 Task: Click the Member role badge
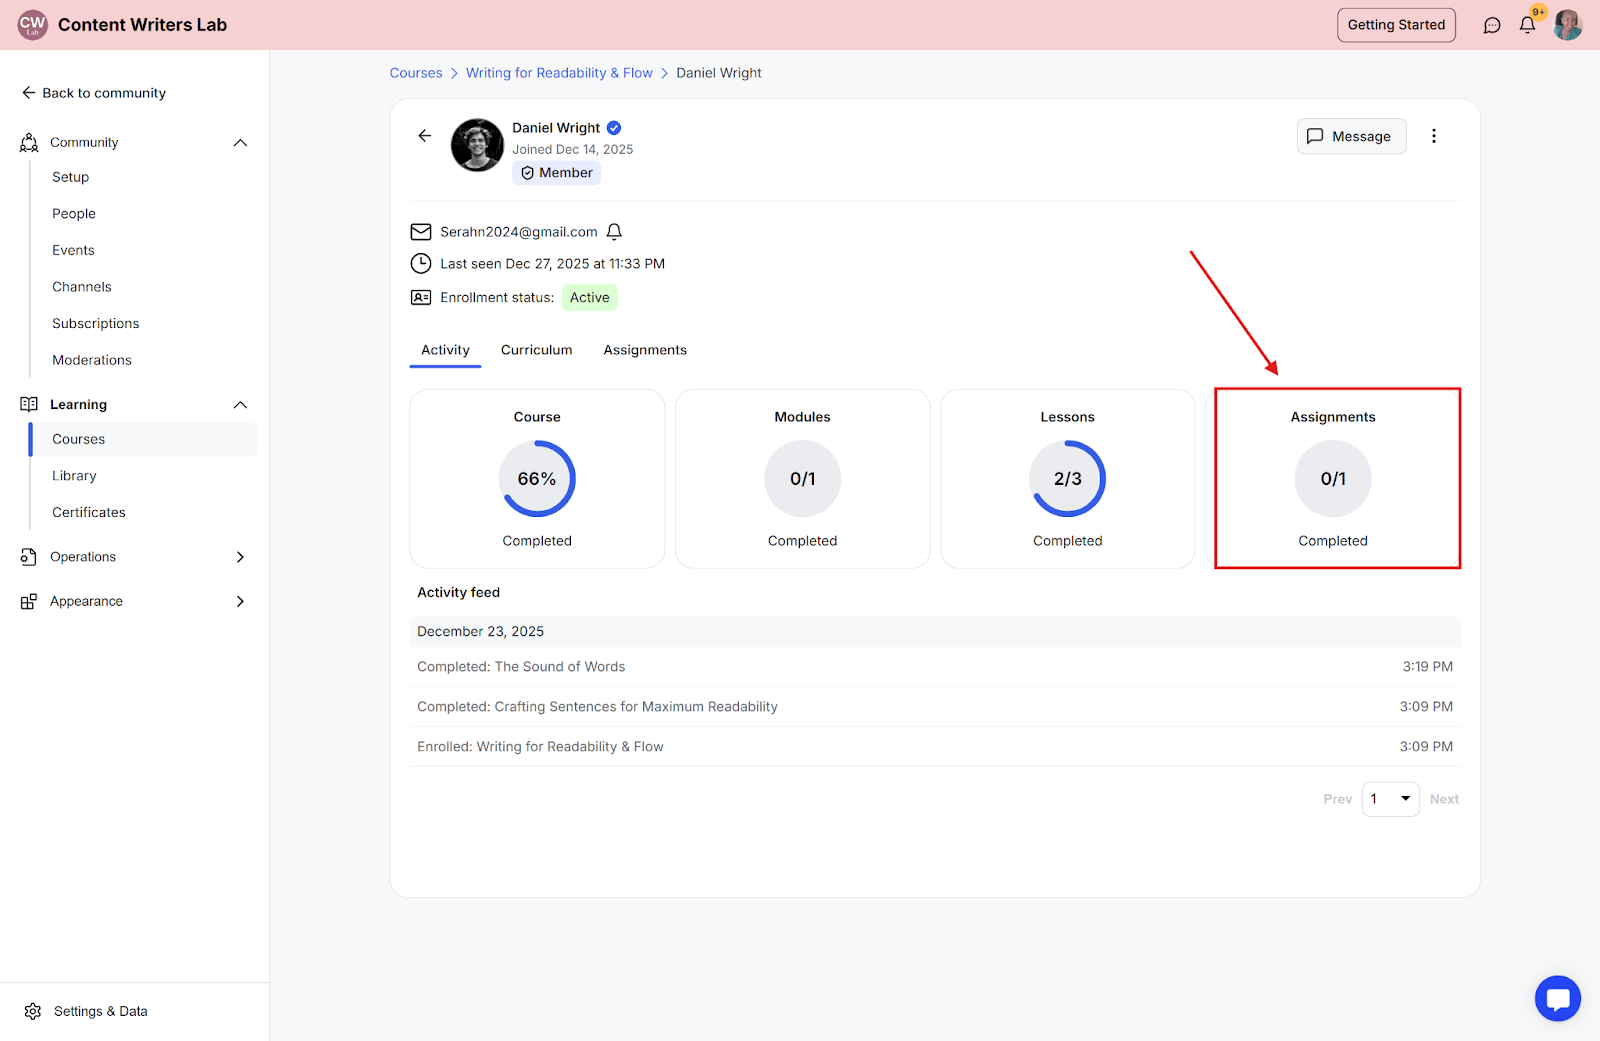pyautogui.click(x=557, y=173)
